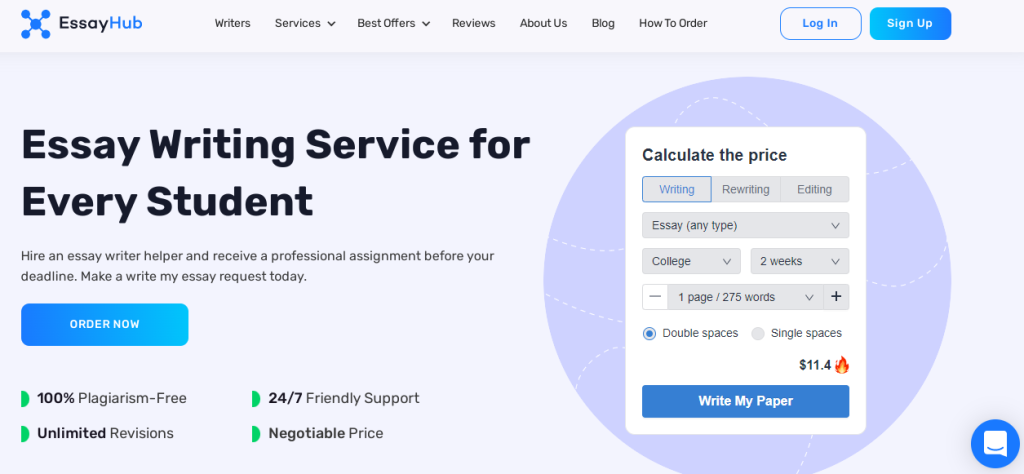Open the Essay (any type) dropdown

(745, 225)
